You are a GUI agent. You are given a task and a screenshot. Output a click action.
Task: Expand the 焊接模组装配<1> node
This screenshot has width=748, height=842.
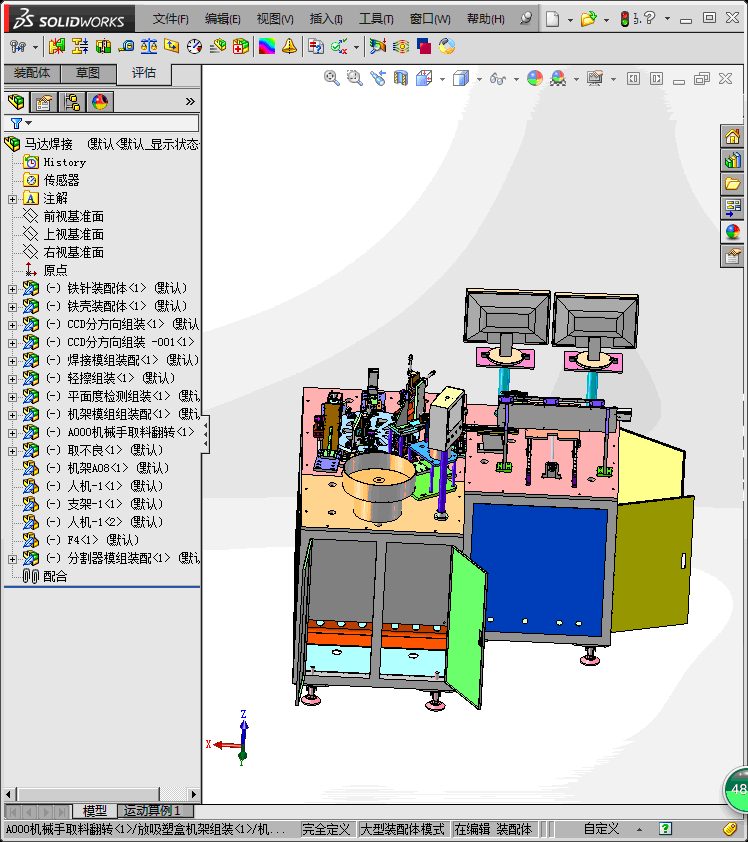(12, 361)
